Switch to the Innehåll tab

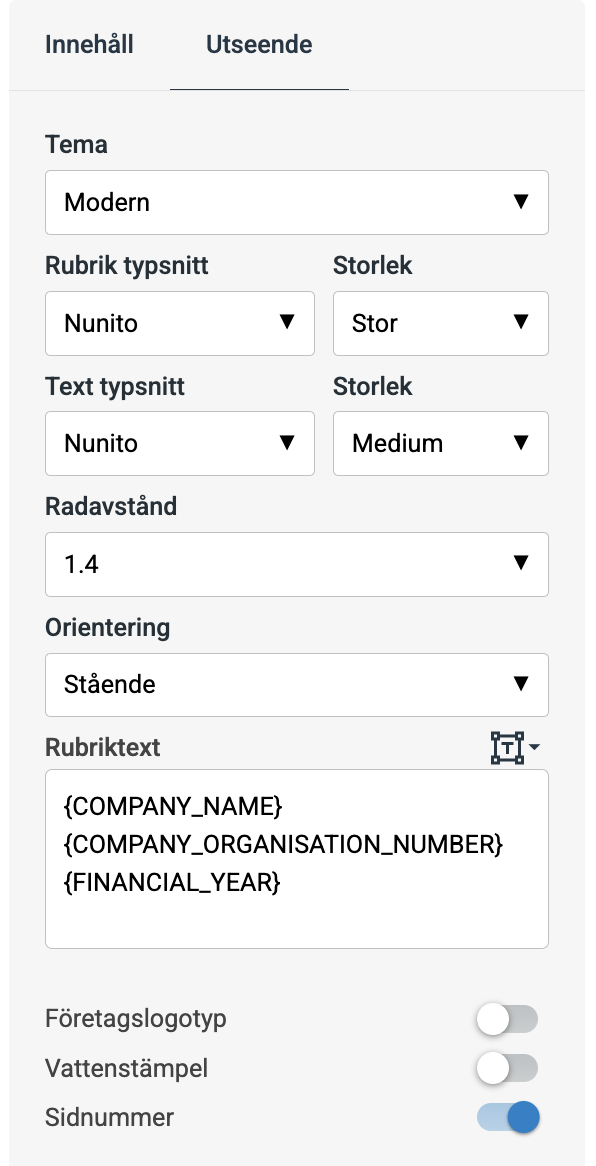(88, 45)
